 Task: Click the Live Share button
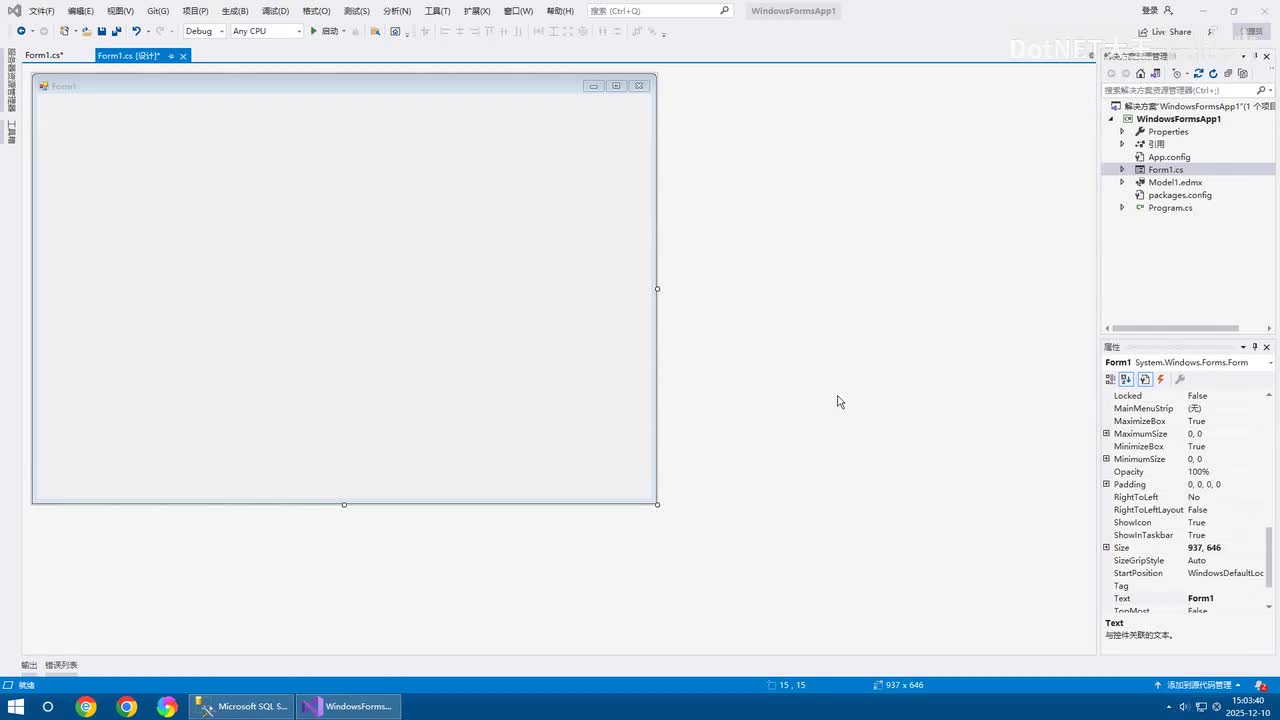(x=1165, y=32)
